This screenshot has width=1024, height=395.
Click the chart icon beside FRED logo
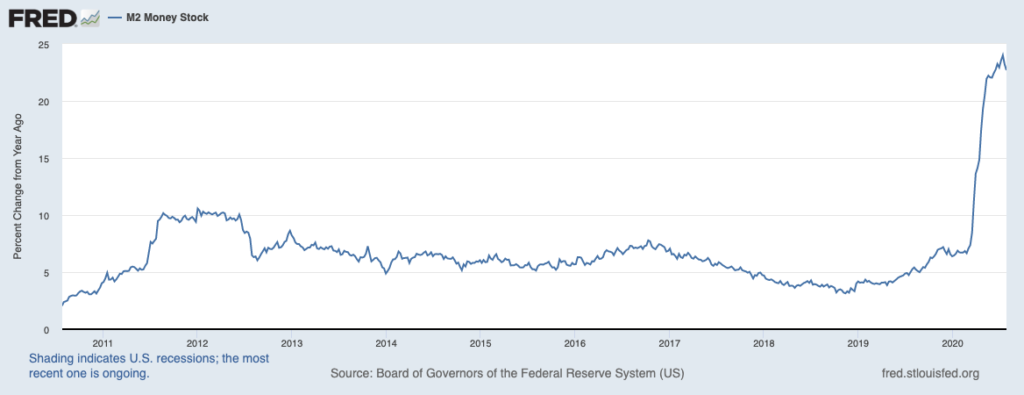coord(89,18)
